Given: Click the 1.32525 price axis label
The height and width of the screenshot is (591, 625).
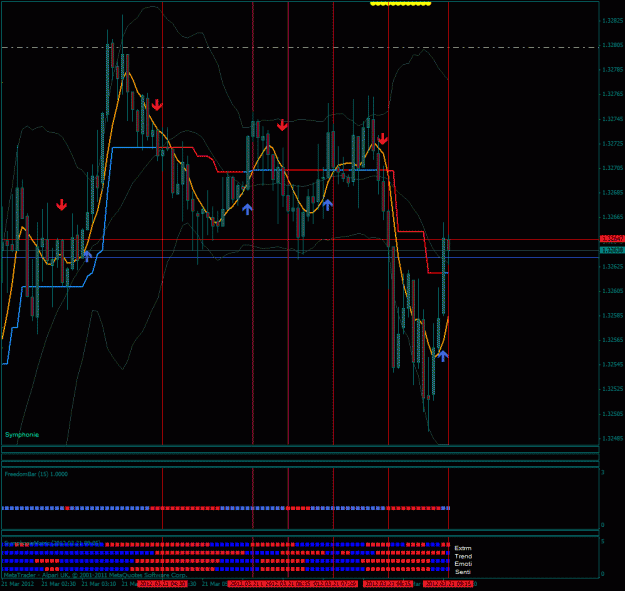Looking at the screenshot, I should point(613,389).
